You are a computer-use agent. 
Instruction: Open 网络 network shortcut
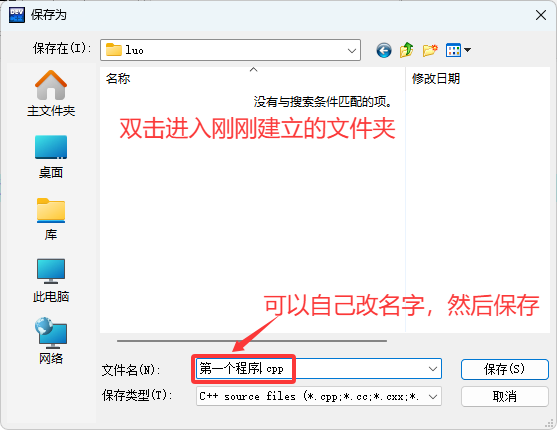pos(51,341)
